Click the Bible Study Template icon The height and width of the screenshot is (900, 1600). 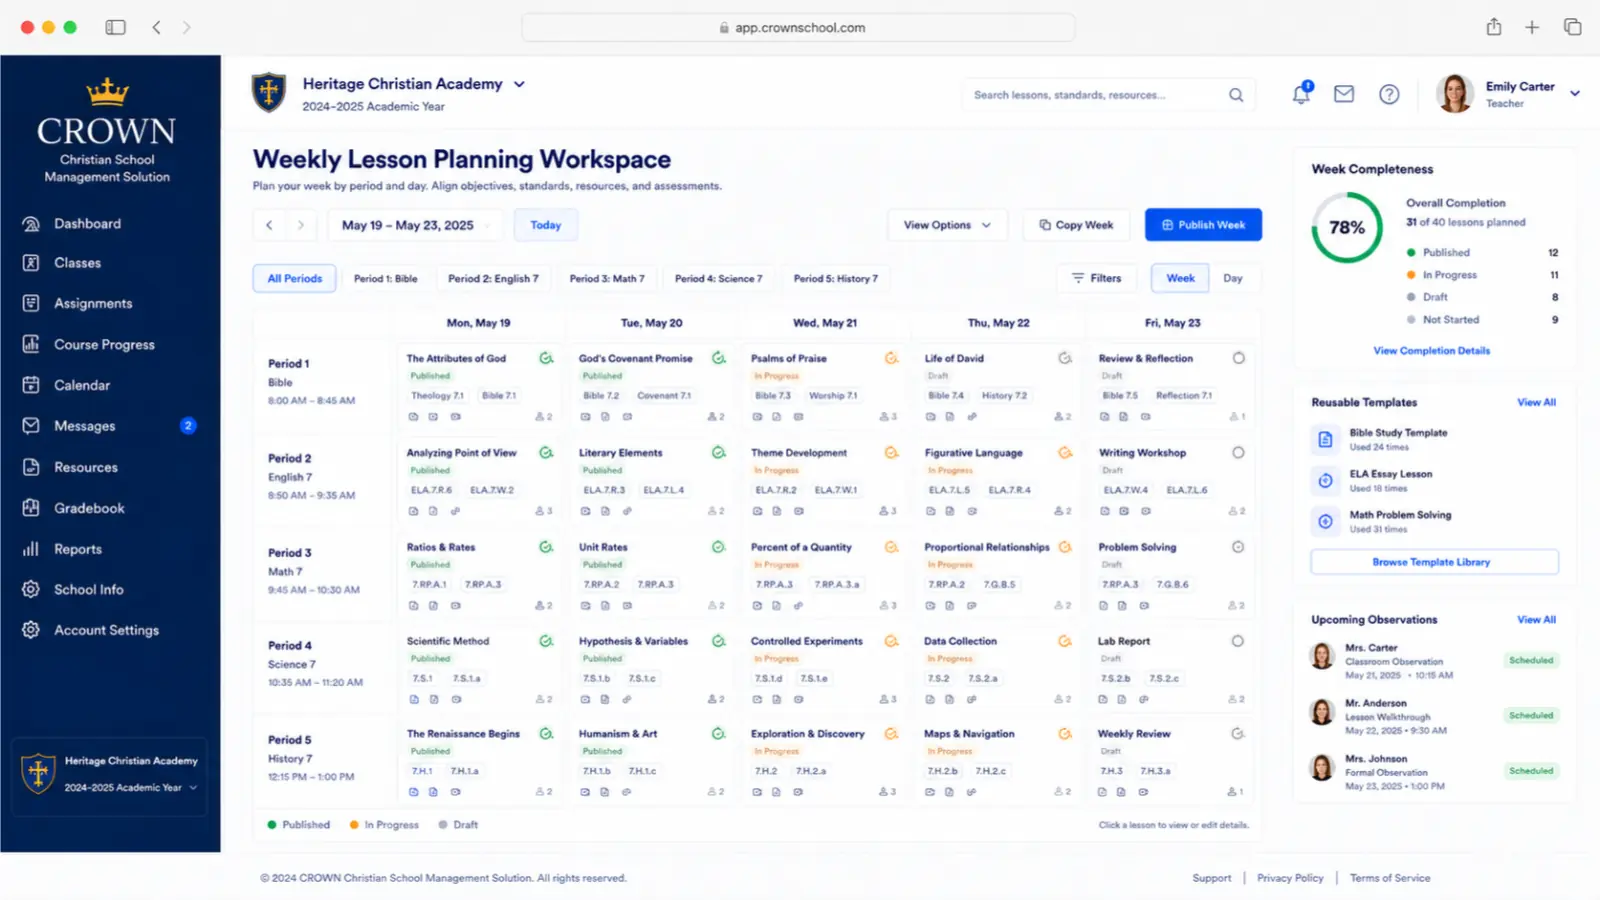(x=1325, y=439)
